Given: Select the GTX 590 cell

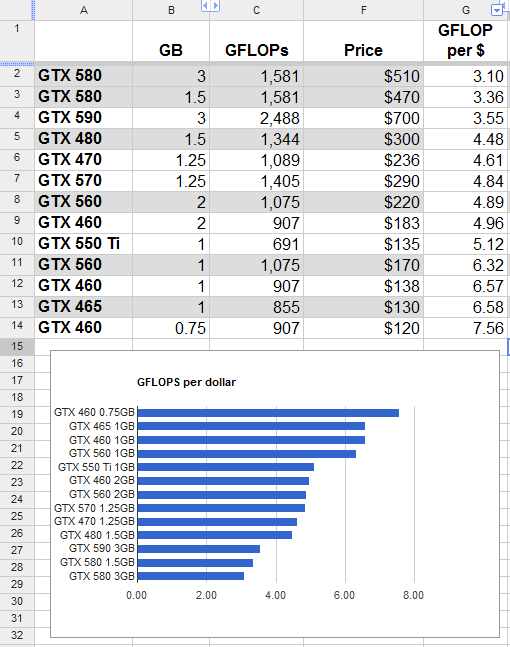Looking at the screenshot, I should (x=83, y=118).
